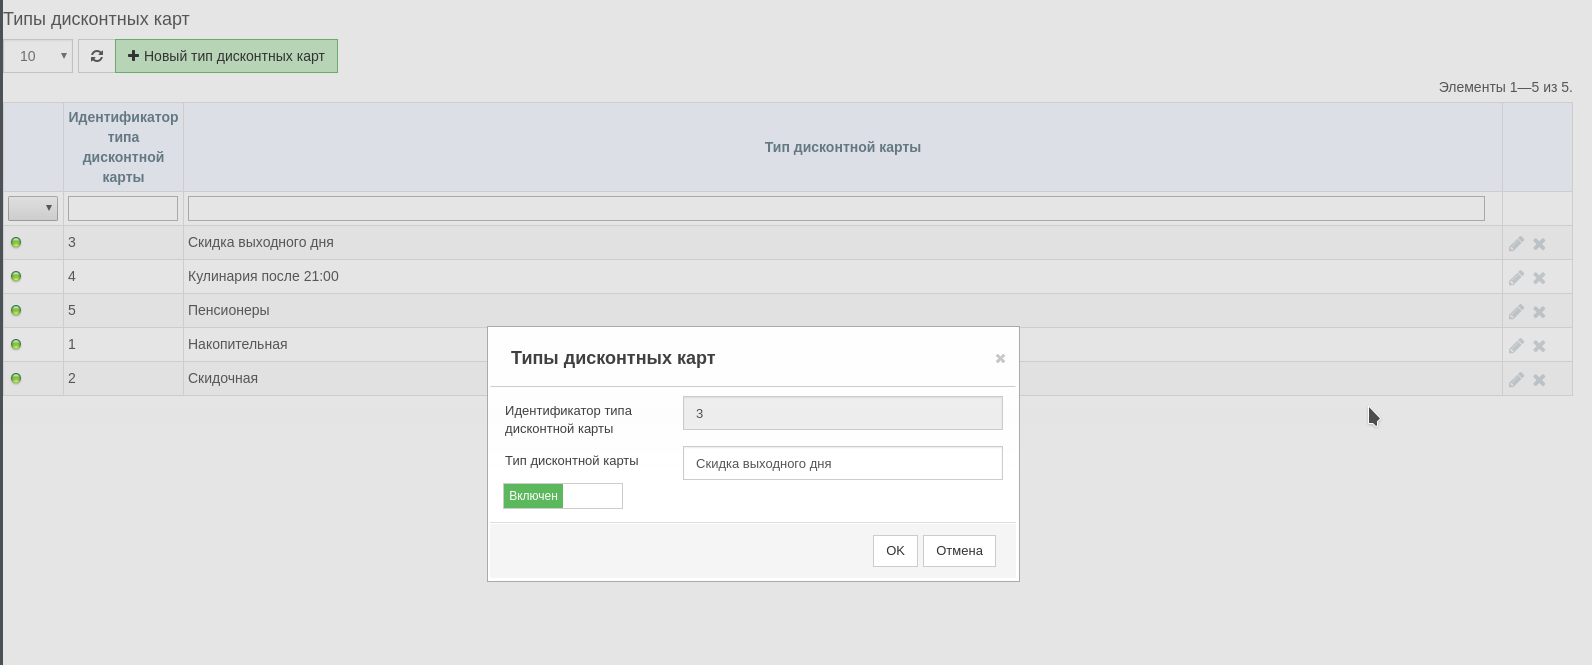The height and width of the screenshot is (665, 1592).
Task: Click the refresh table icon
Action: tap(97, 56)
